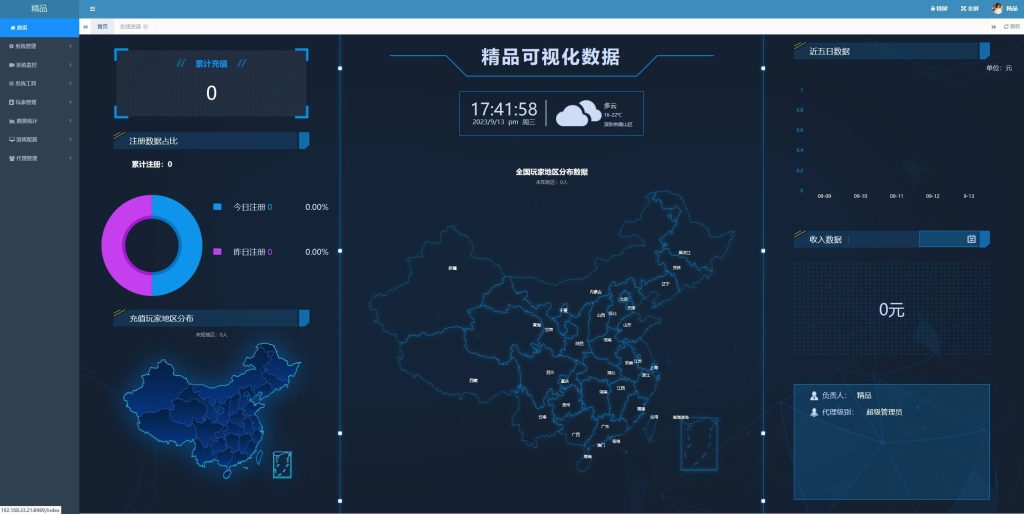Click the 负责人 精品 line
Image resolution: width=1024 pixels, height=514 pixels.
[840, 395]
